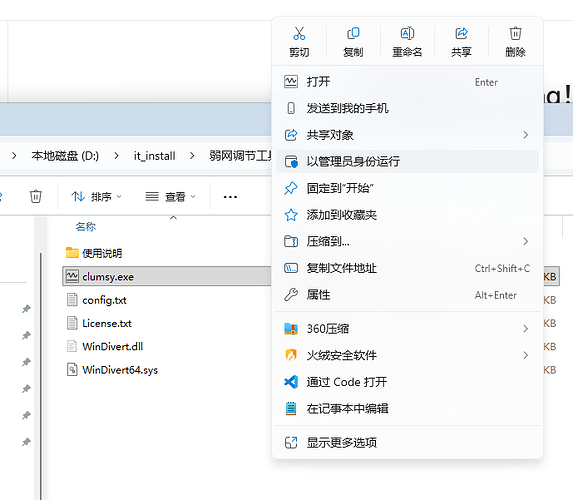
Task: Click the it_install breadcrumb segment
Action: point(155,156)
